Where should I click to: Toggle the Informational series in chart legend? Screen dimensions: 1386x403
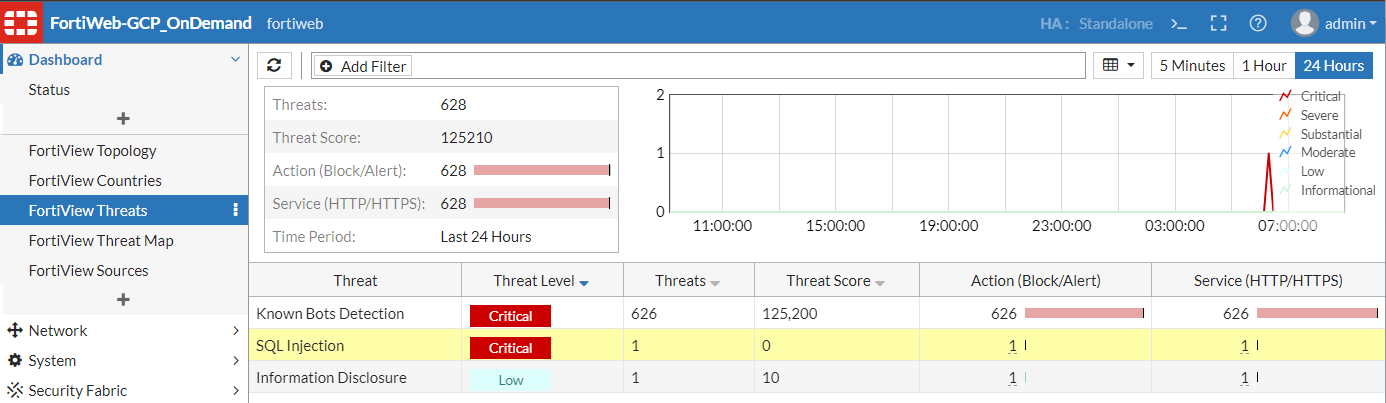(x=1327, y=190)
